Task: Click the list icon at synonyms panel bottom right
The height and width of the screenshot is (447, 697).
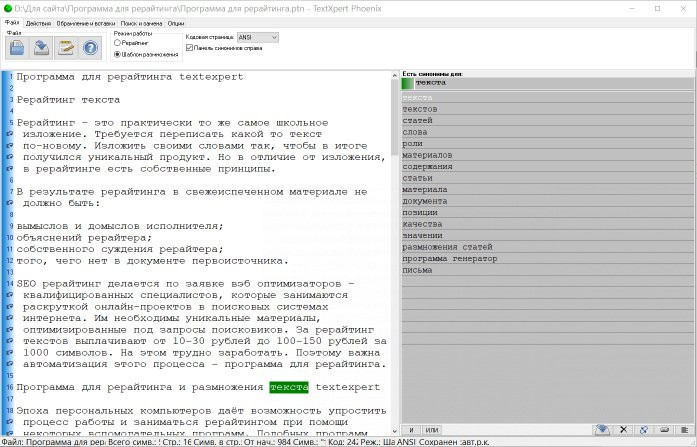Action: click(685, 429)
